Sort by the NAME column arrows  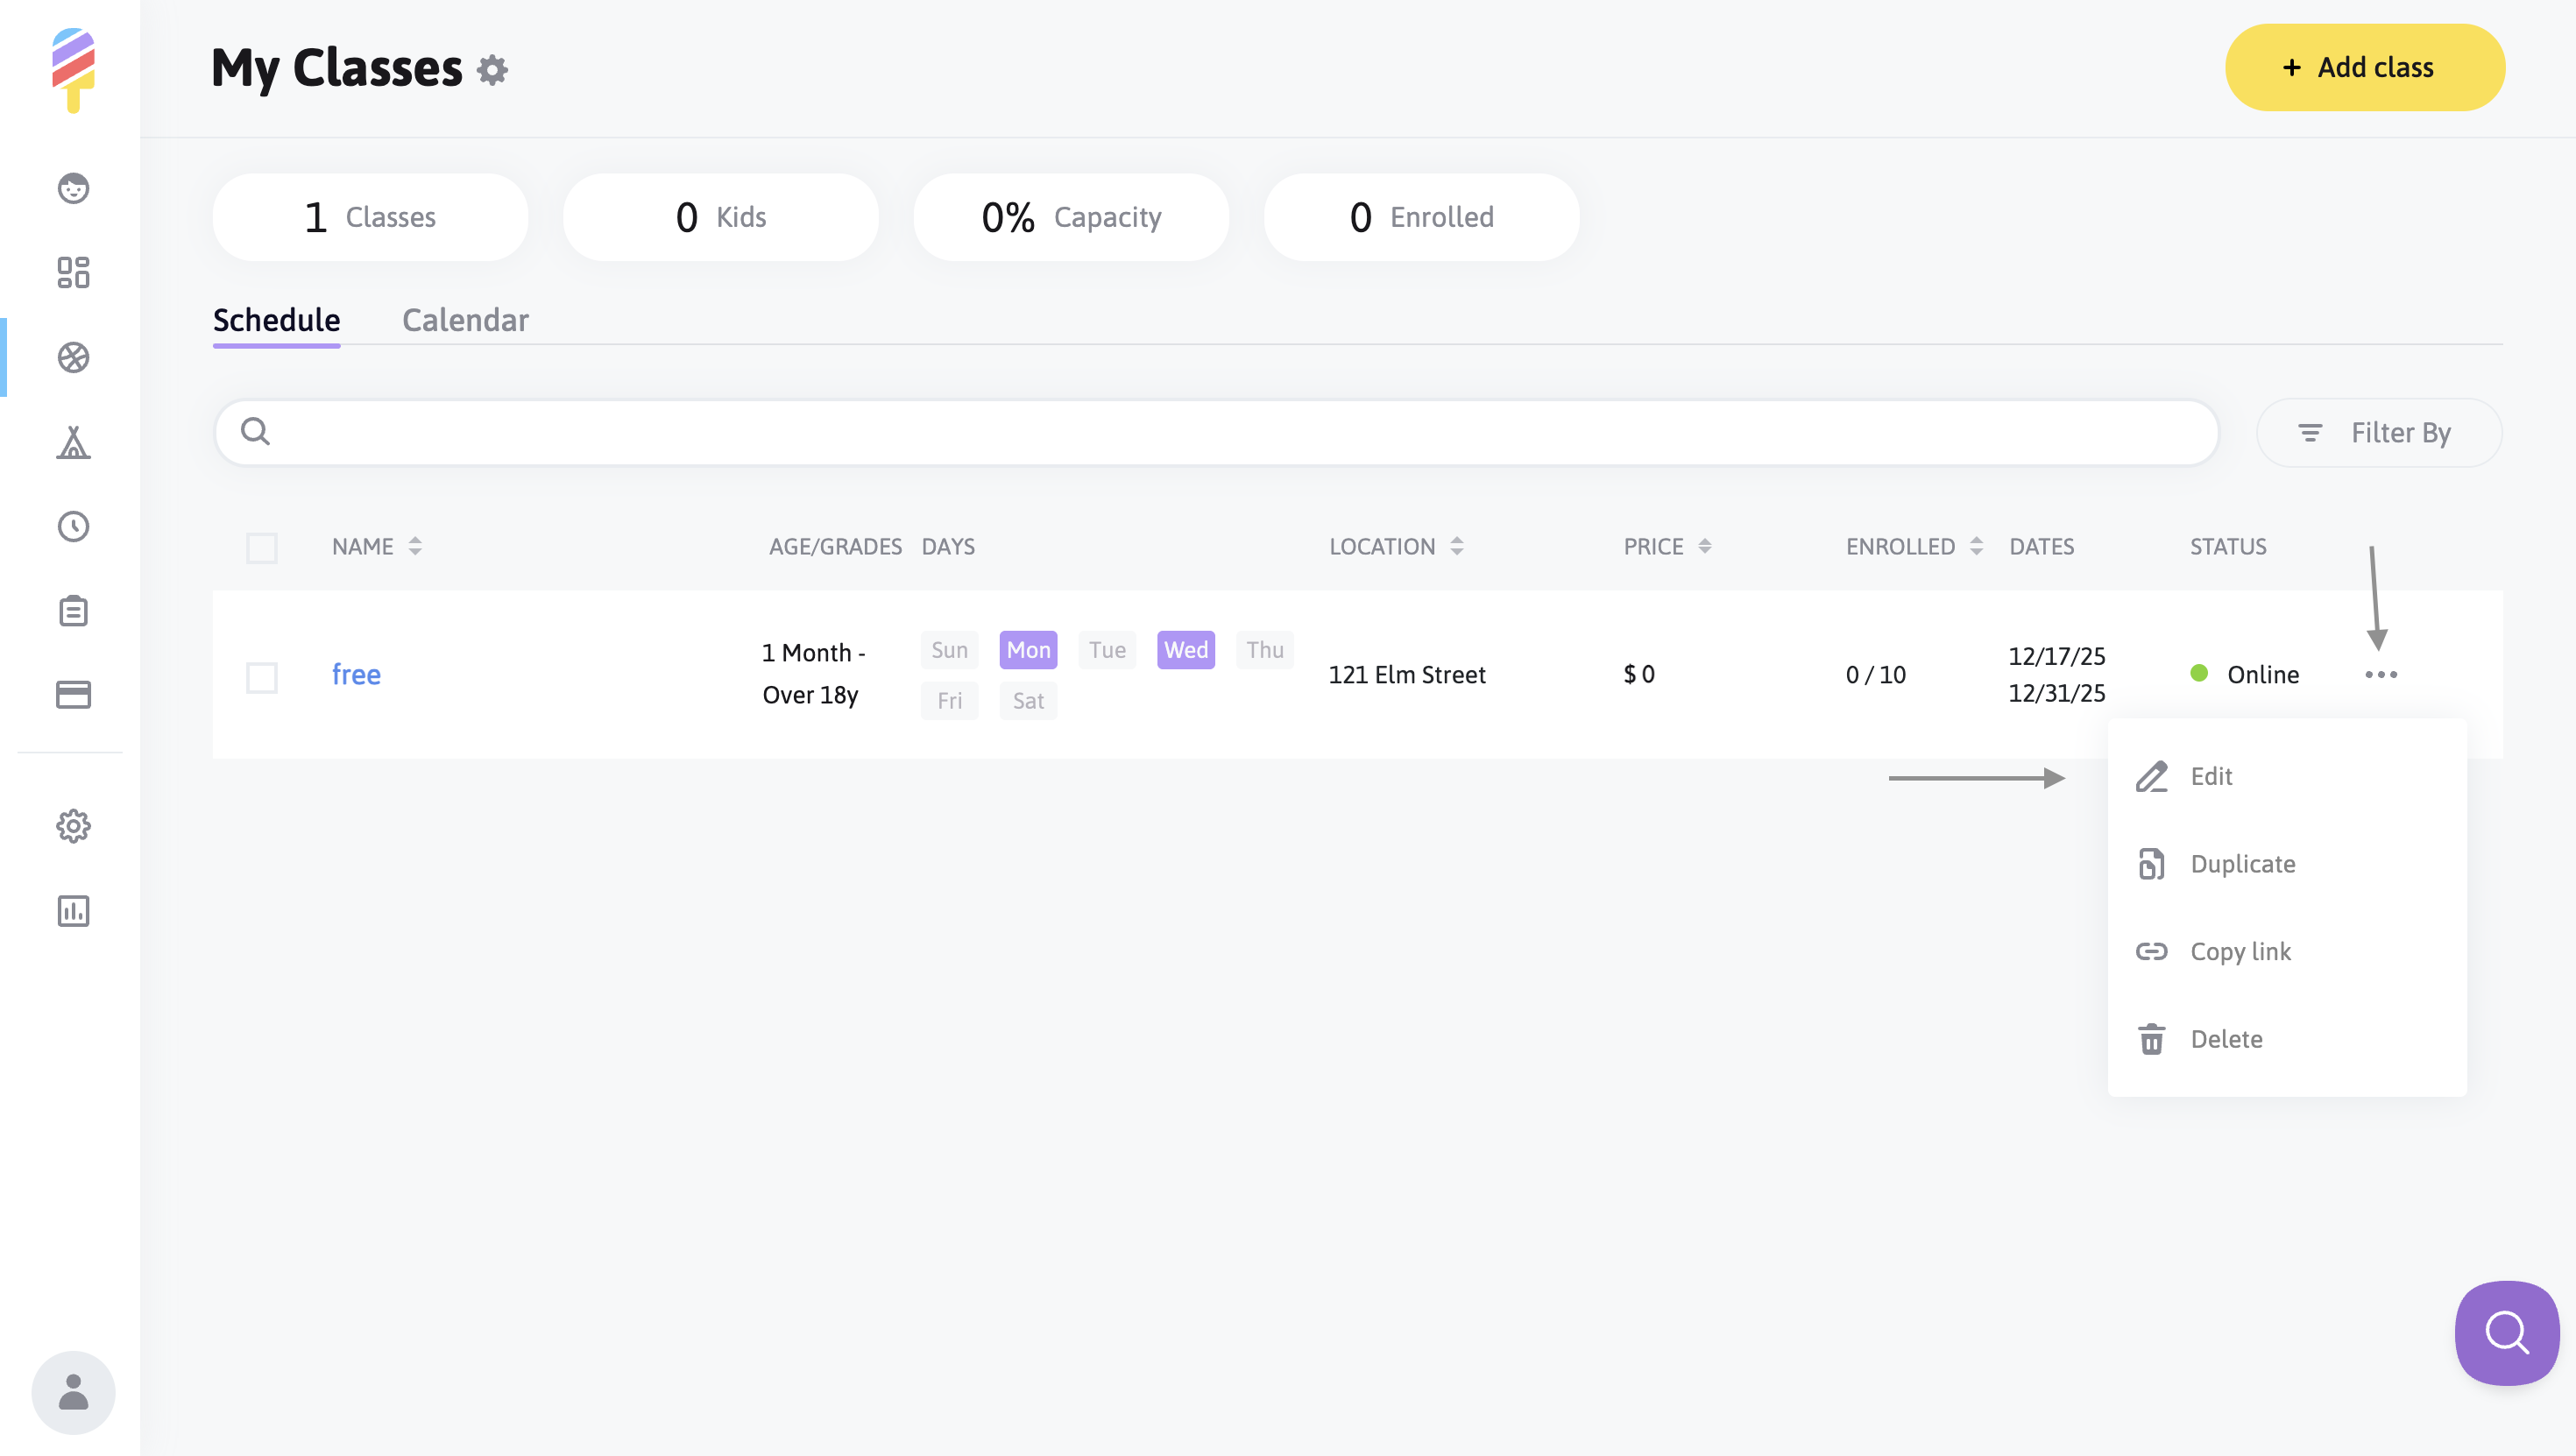click(415, 546)
